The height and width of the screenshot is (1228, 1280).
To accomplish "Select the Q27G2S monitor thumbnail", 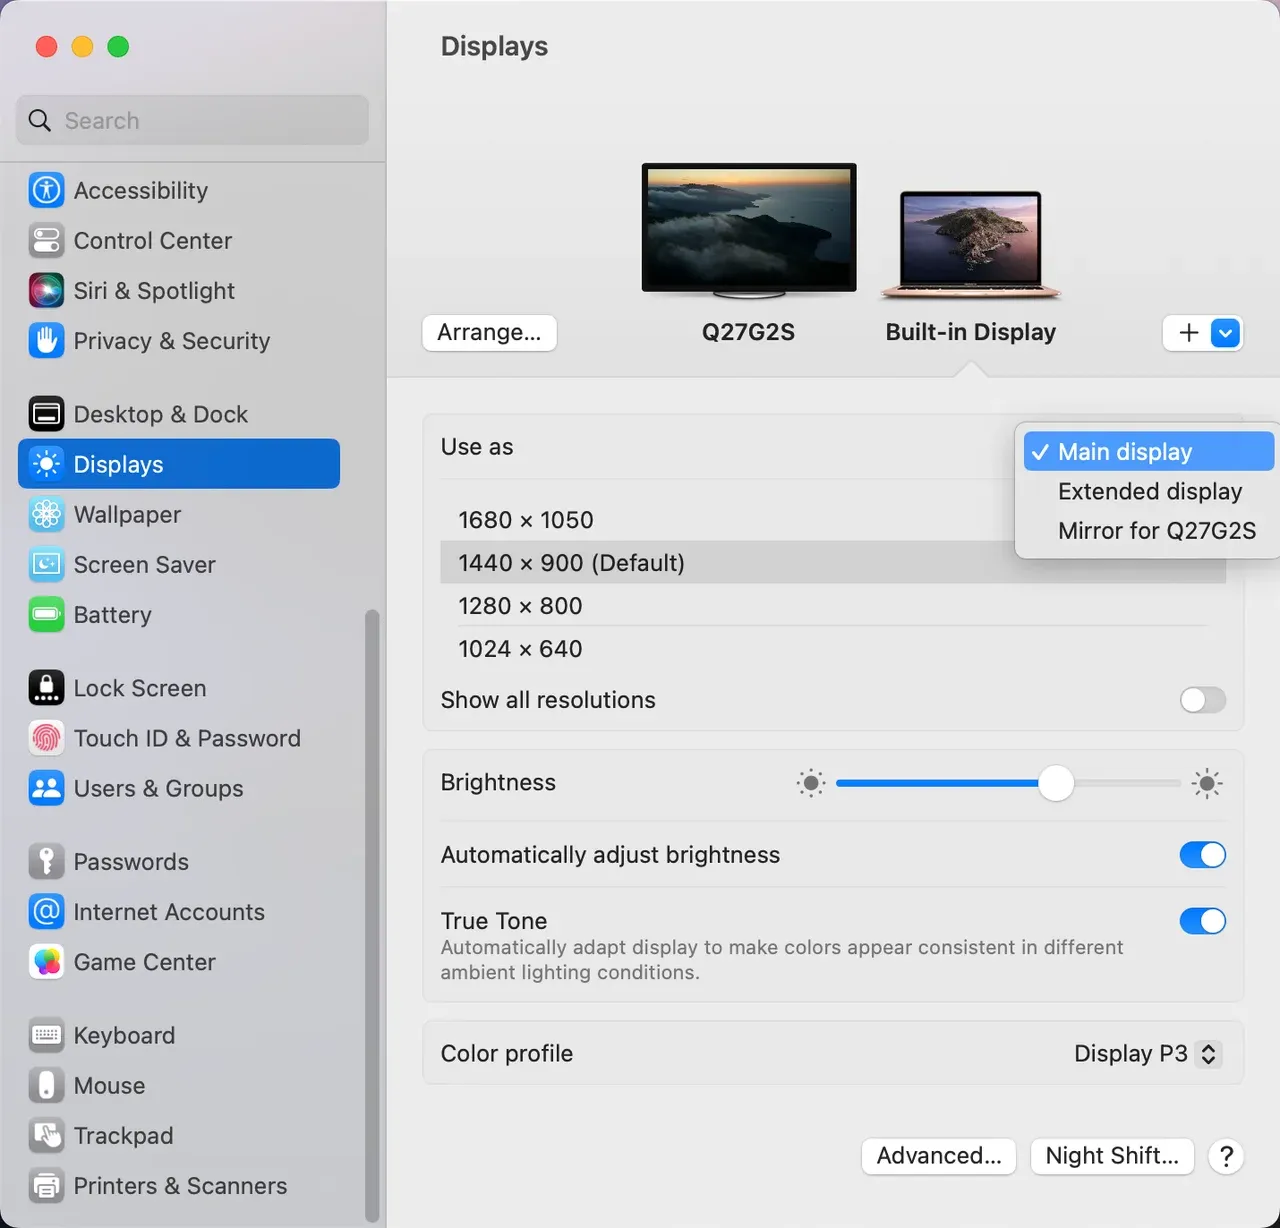I will [x=749, y=230].
